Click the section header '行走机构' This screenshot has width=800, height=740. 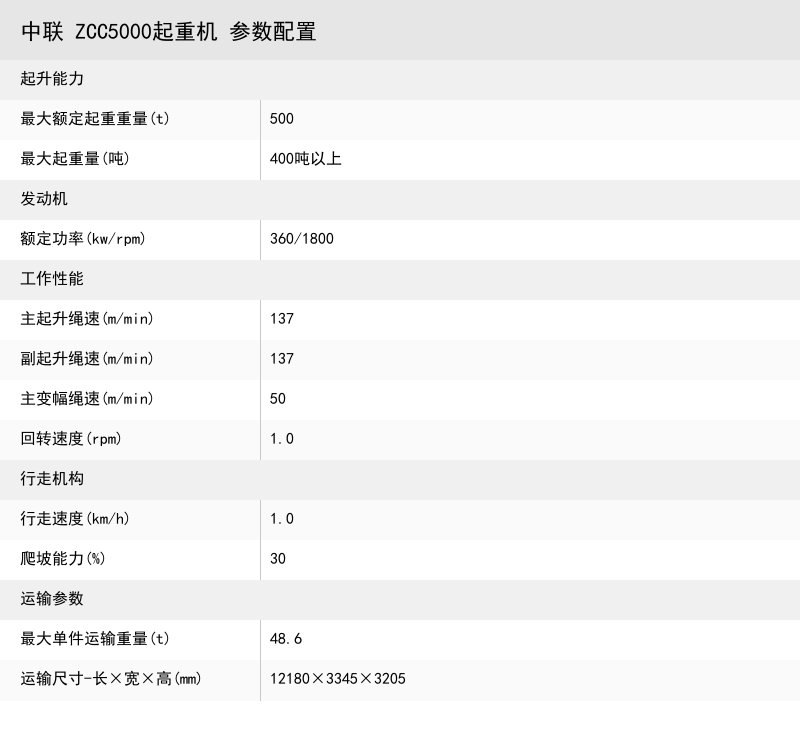[x=52, y=479]
